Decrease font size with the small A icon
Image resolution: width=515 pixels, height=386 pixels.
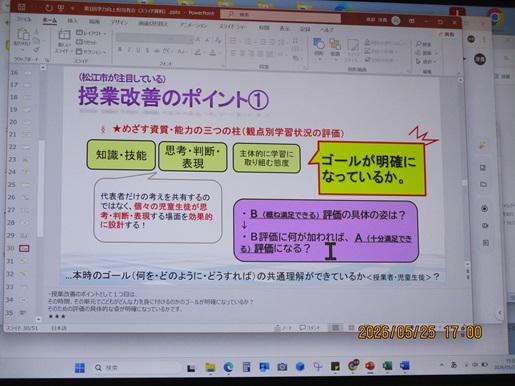pyautogui.click(x=207, y=40)
